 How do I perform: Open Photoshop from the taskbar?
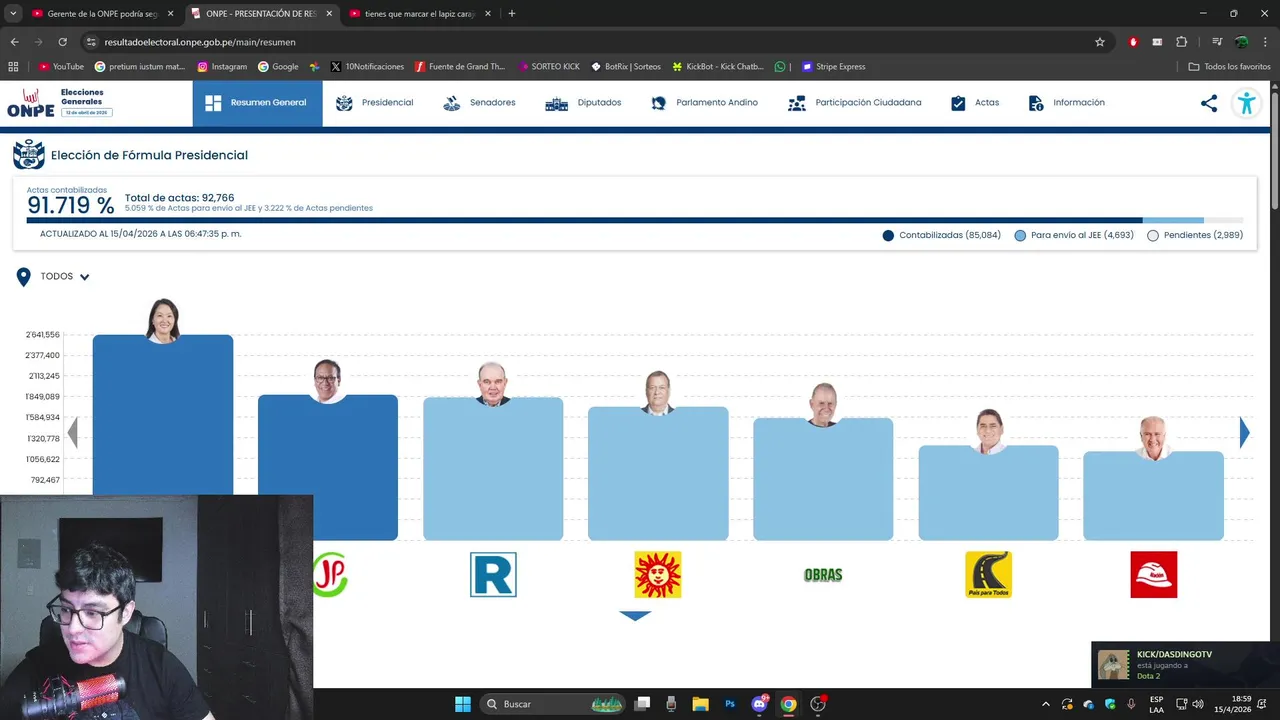click(730, 704)
